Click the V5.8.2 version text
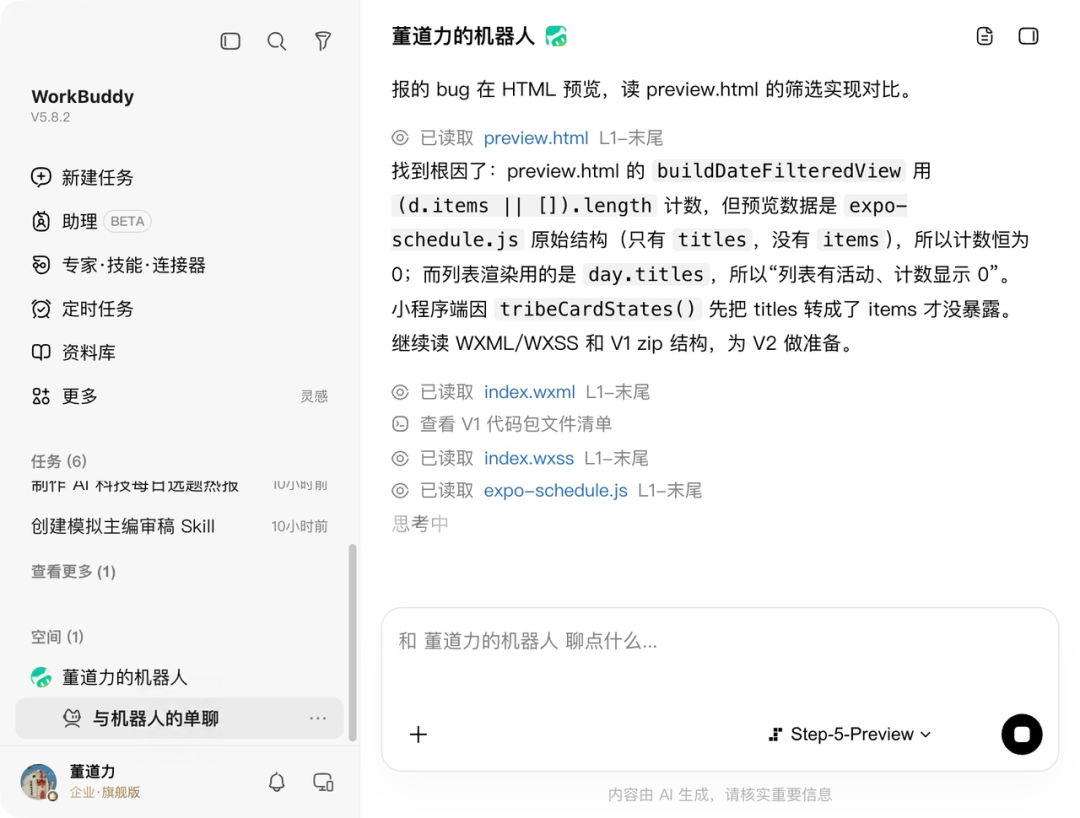This screenshot has height=818, width=1080. [x=50, y=117]
